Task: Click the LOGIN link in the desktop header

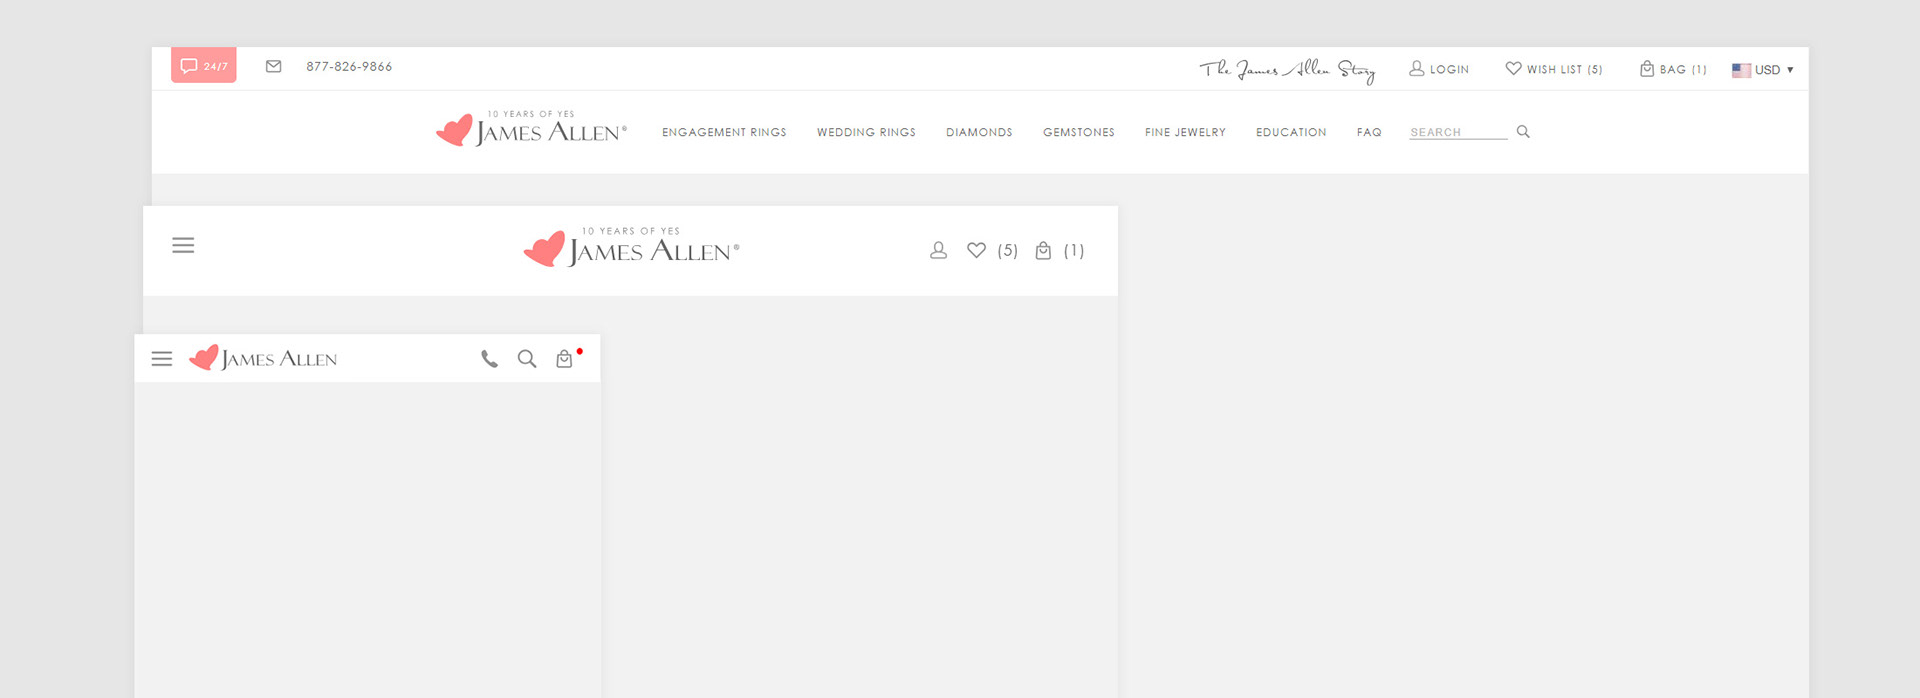Action: click(x=1439, y=69)
